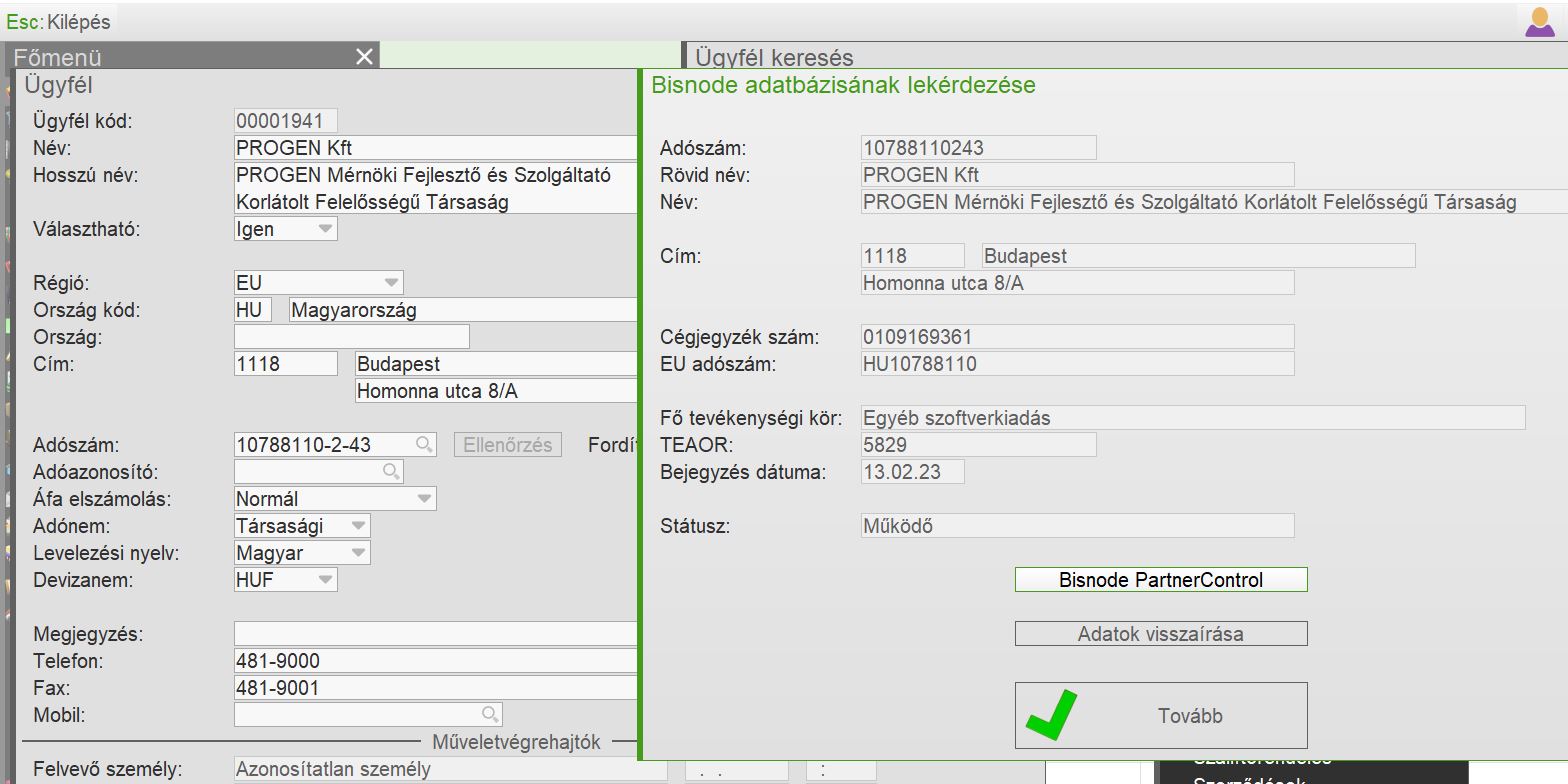The width and height of the screenshot is (1568, 784).
Task: Click the Bisnode postal code field 1118
Action: coord(913,256)
